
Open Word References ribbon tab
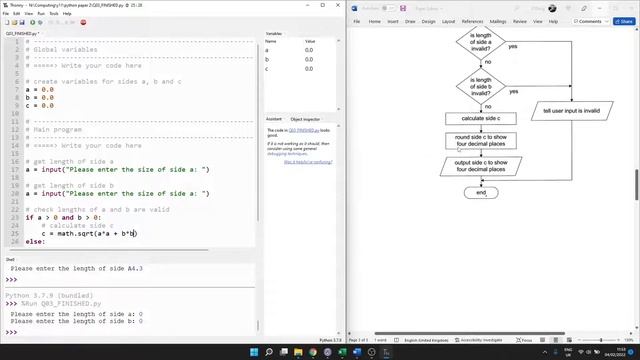[472, 21]
